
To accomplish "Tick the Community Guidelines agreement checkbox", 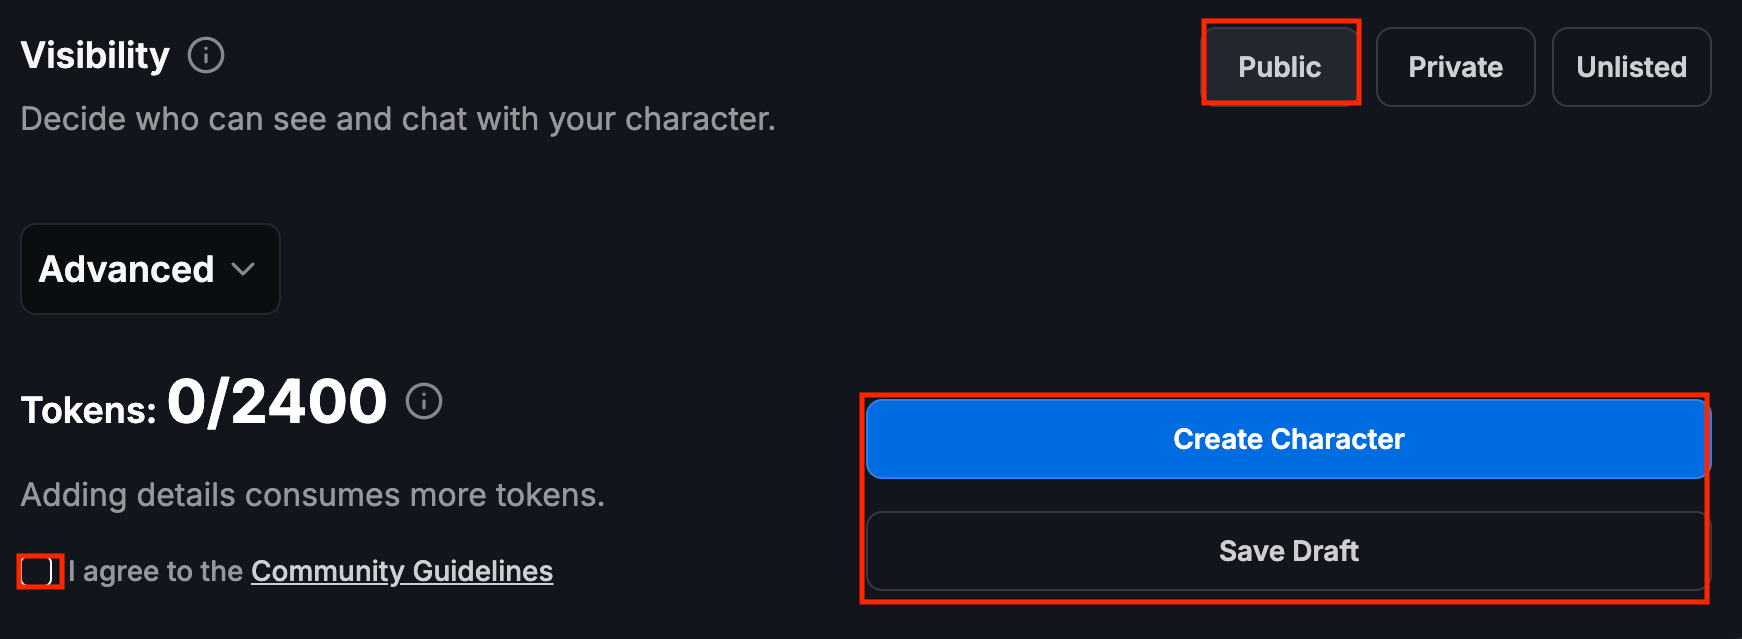I will [37, 571].
